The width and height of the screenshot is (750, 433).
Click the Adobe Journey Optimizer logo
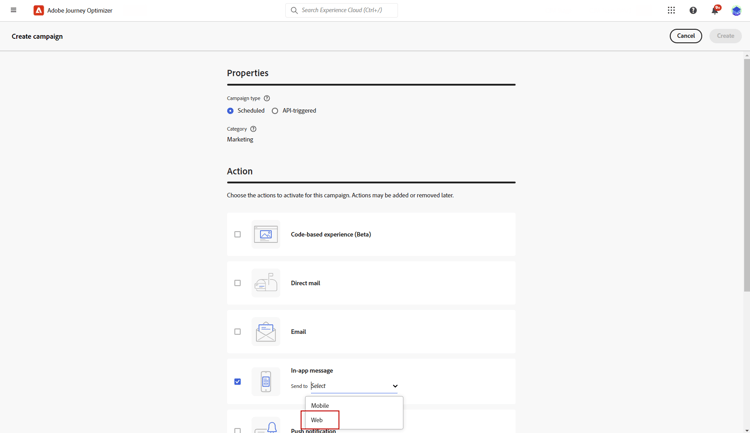pos(38,10)
